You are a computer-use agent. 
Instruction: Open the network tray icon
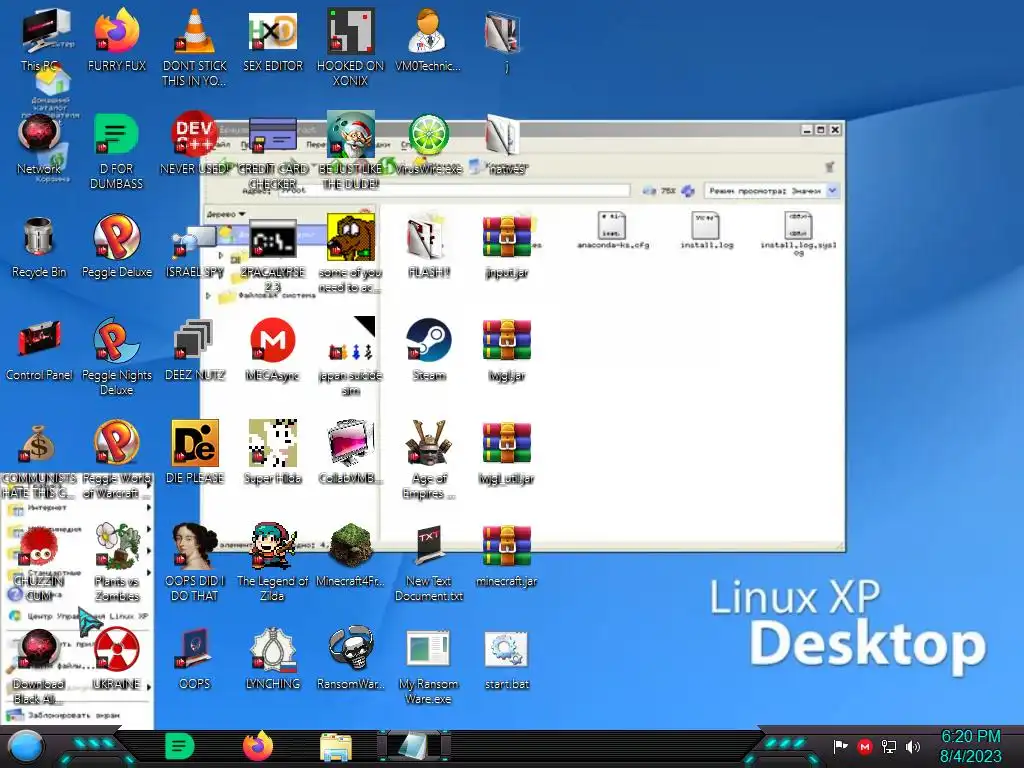pos(889,746)
